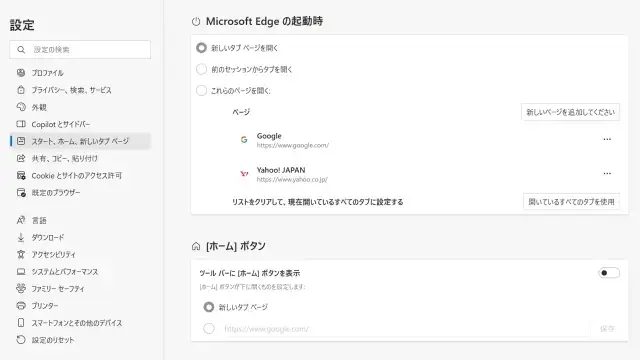This screenshot has width=640, height=360.
Task: Choose 前のセッションからタブを開く radio option
Action: pyautogui.click(x=201, y=69)
